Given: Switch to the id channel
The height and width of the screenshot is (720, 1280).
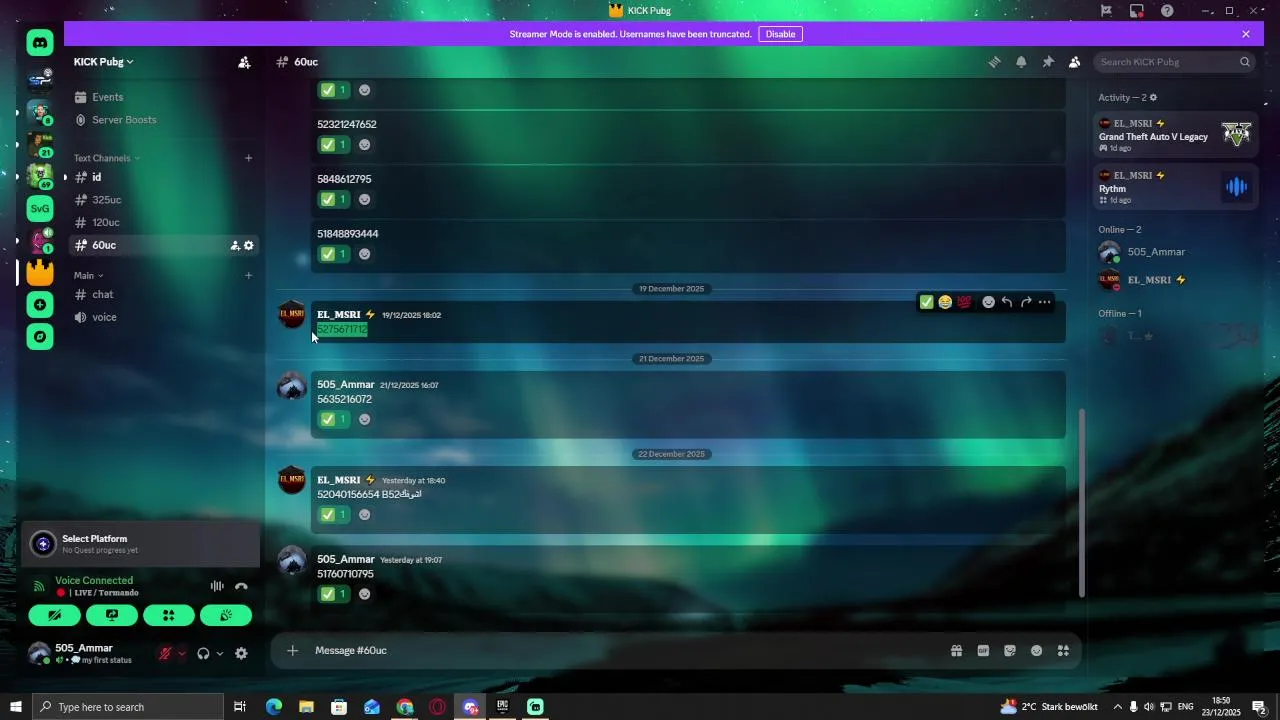Looking at the screenshot, I should pos(165,177).
